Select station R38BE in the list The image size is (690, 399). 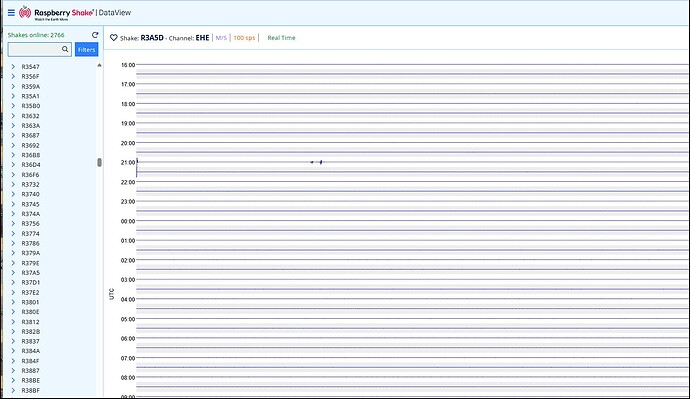pos(30,381)
